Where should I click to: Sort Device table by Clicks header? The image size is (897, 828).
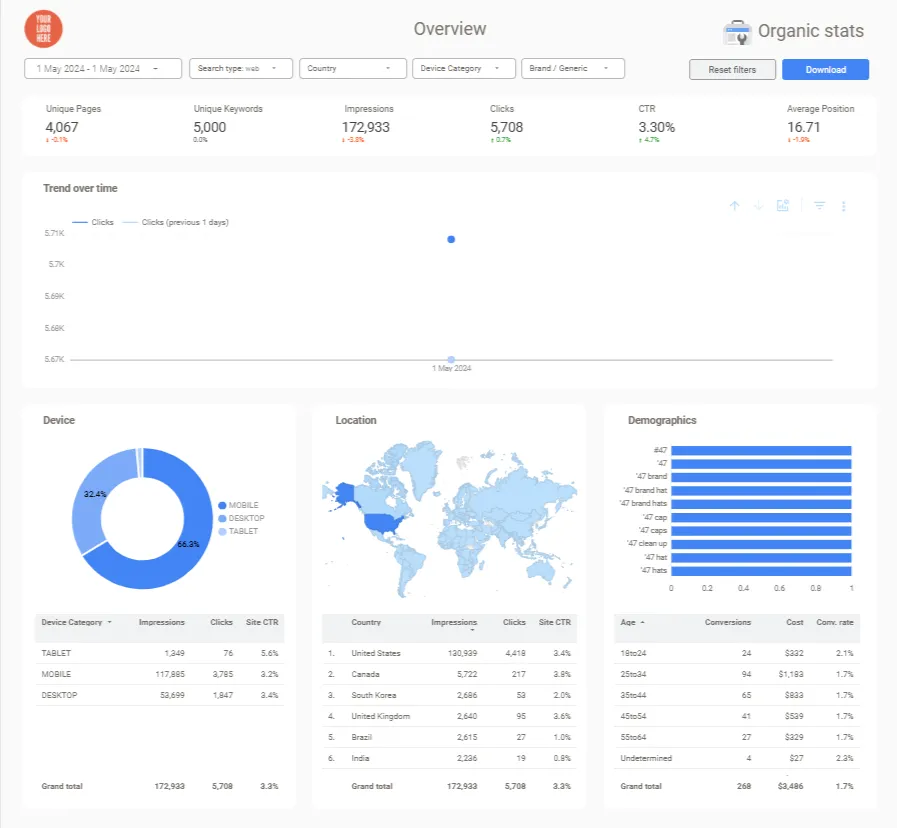[x=221, y=623]
